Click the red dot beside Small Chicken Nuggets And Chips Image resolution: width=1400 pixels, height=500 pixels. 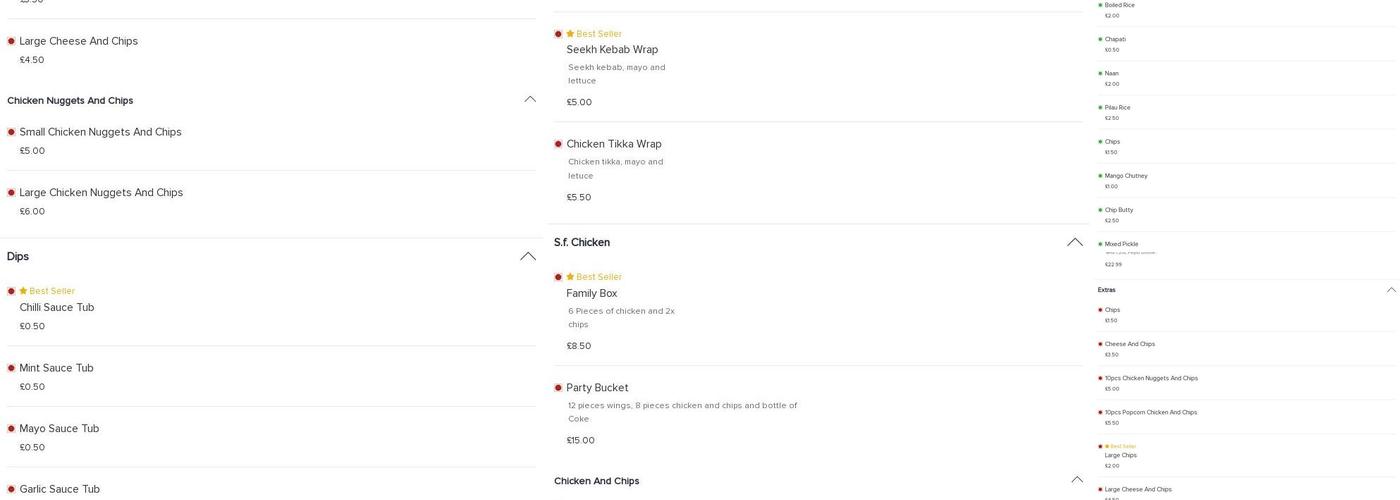click(x=11, y=132)
